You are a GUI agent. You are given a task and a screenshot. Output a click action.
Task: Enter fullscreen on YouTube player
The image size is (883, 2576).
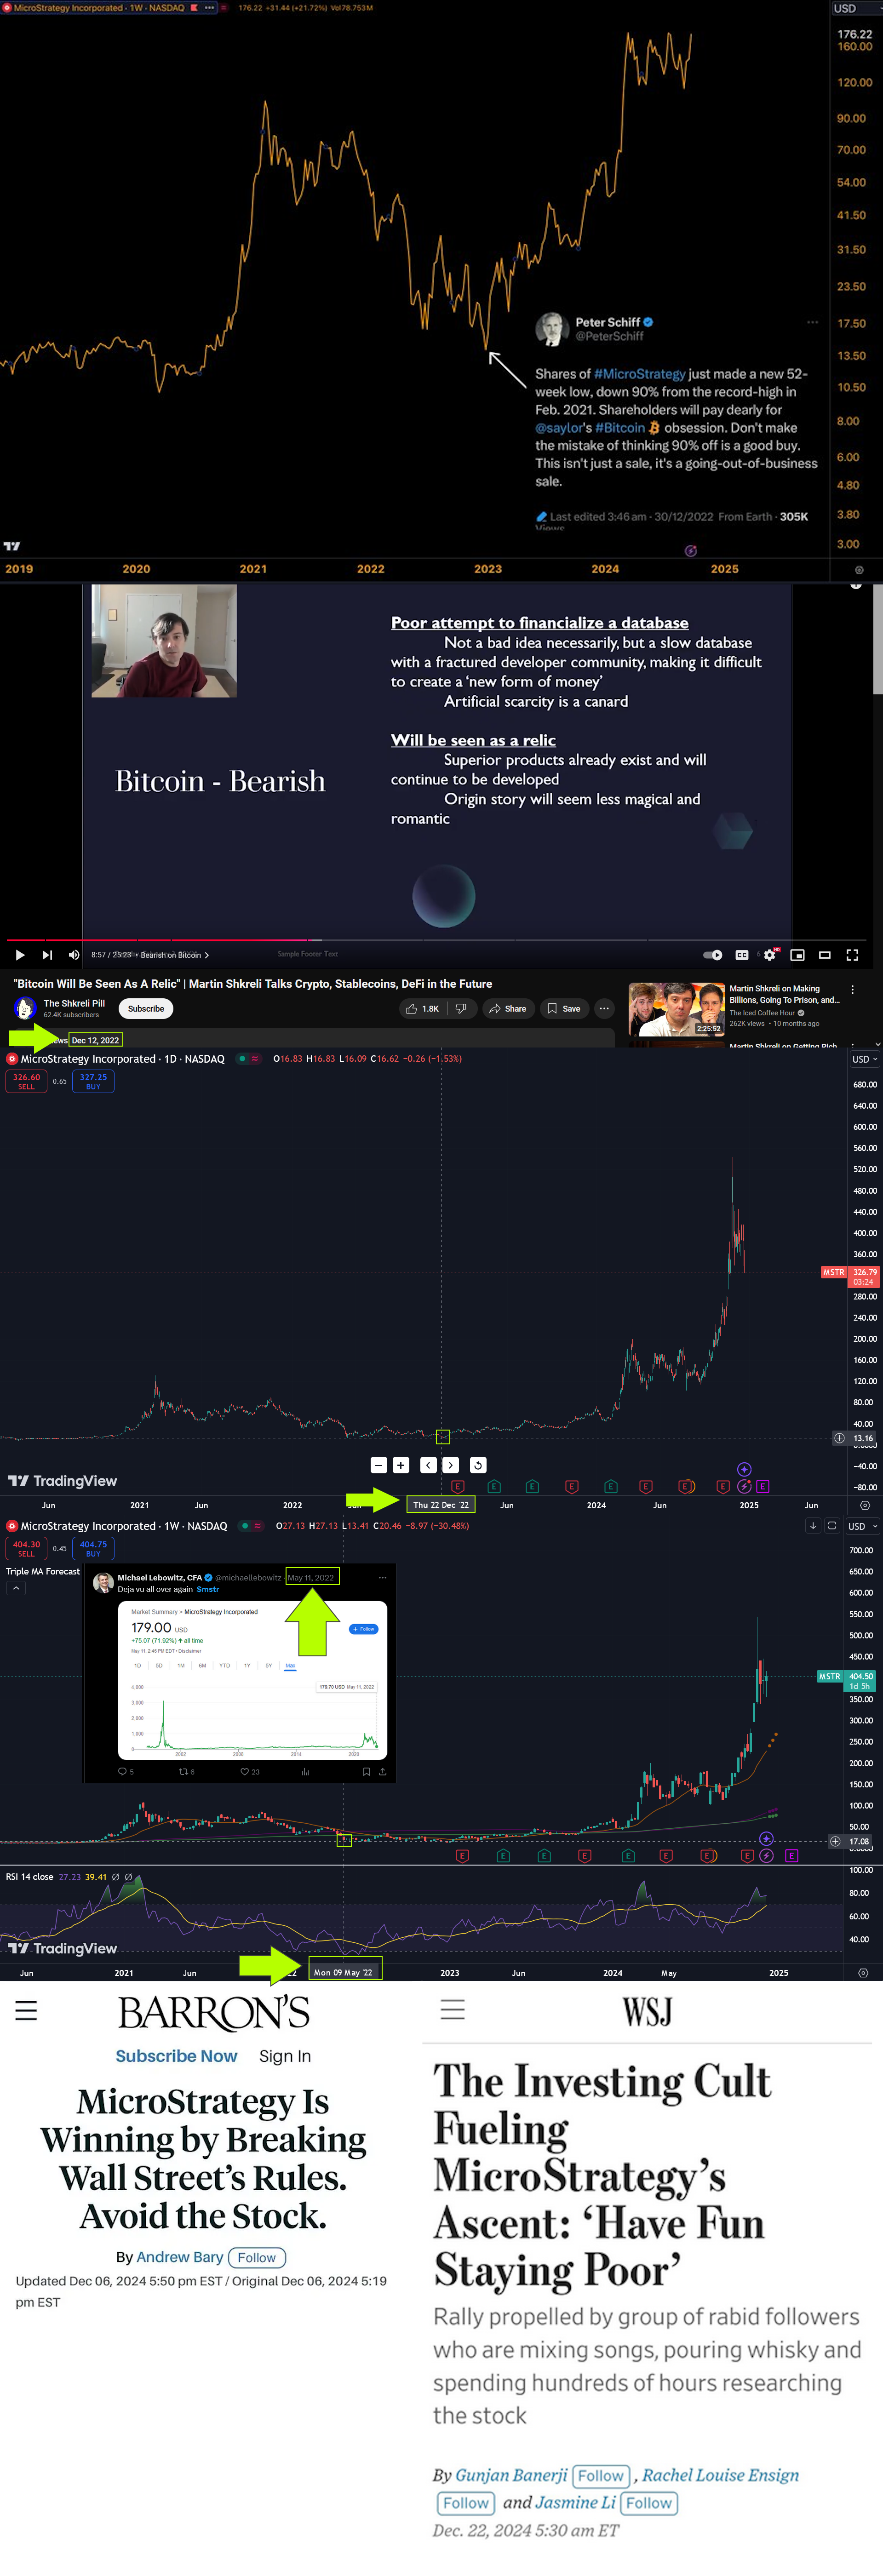pyautogui.click(x=852, y=955)
